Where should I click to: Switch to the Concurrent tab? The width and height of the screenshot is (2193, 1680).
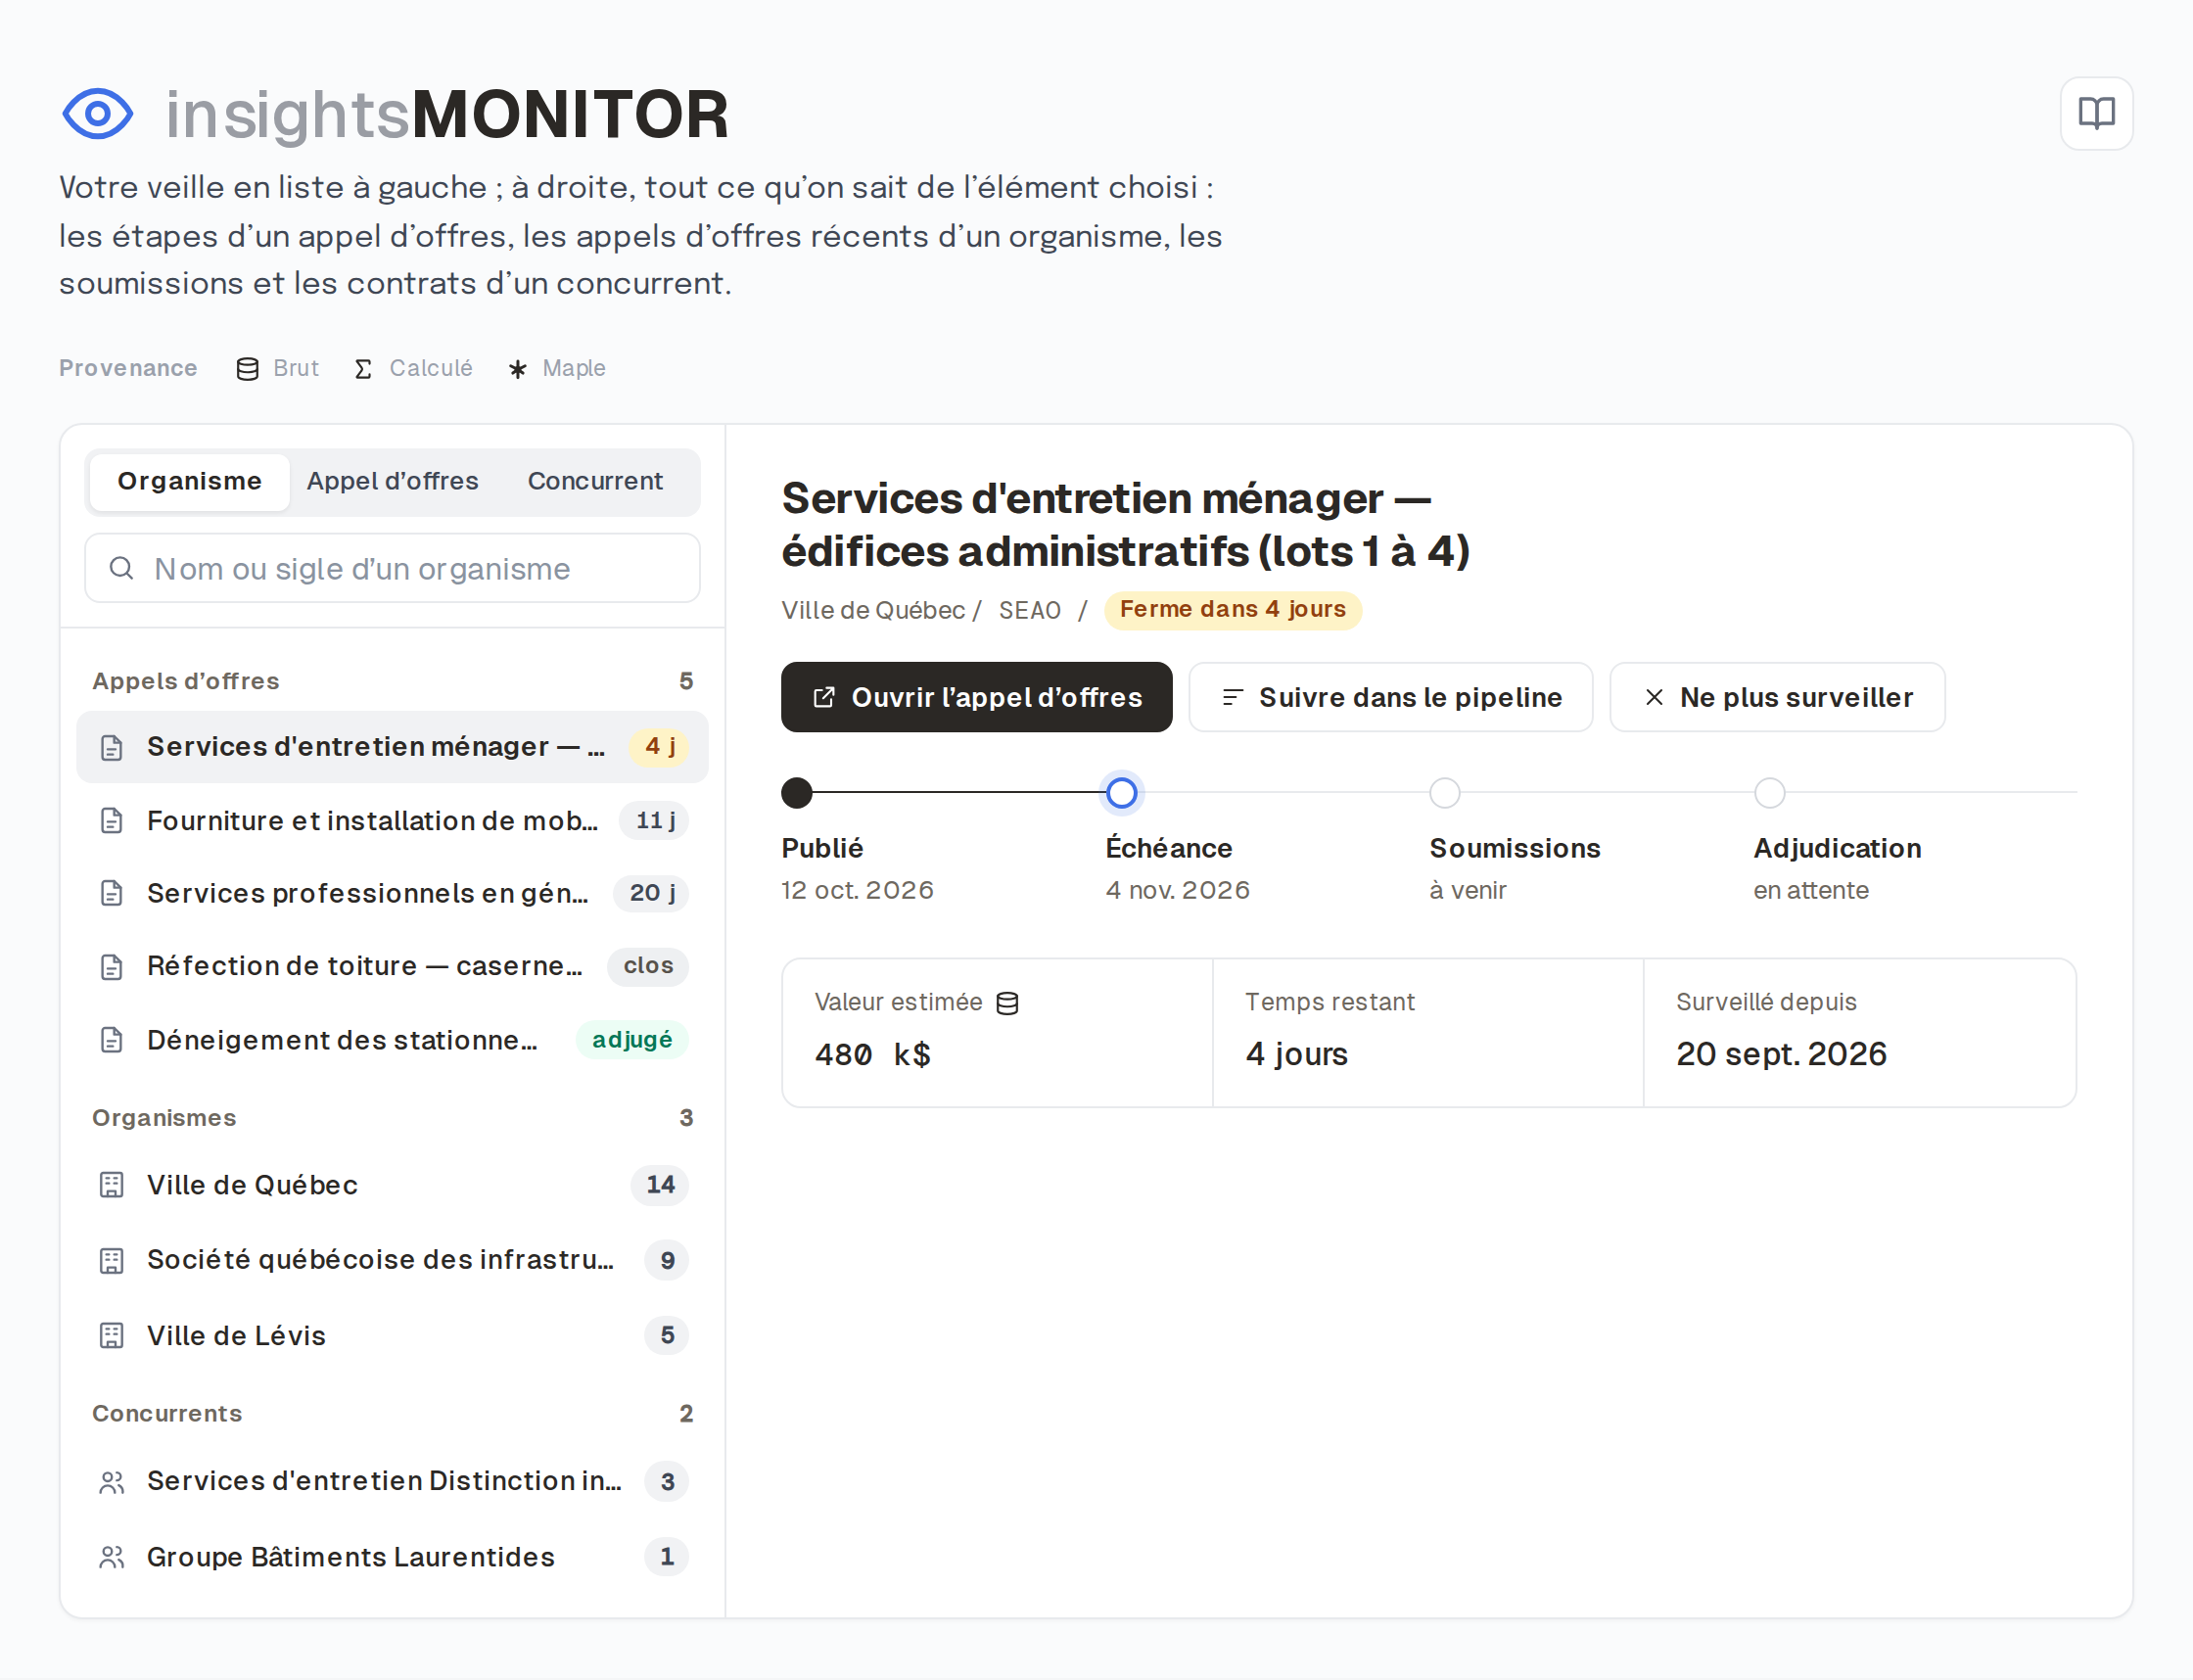coord(595,482)
